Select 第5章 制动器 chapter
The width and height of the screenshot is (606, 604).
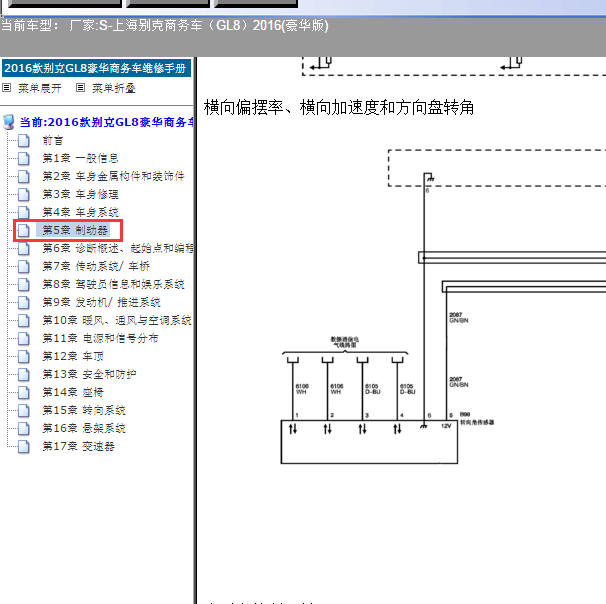pos(75,230)
